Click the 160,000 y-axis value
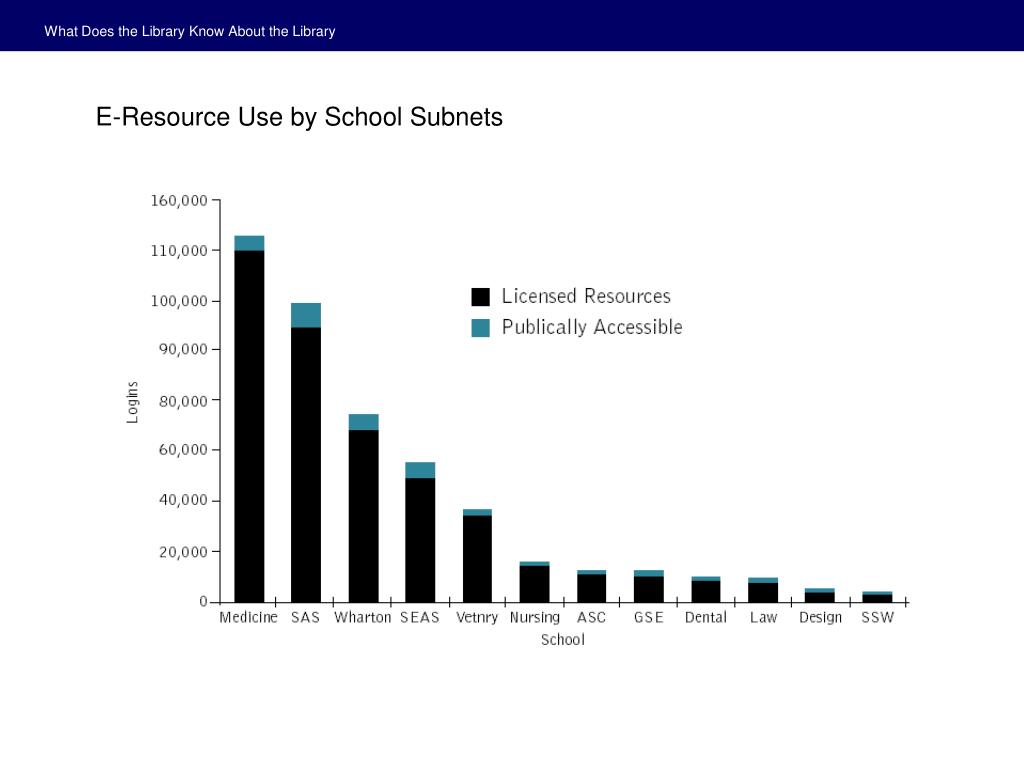 click(179, 200)
